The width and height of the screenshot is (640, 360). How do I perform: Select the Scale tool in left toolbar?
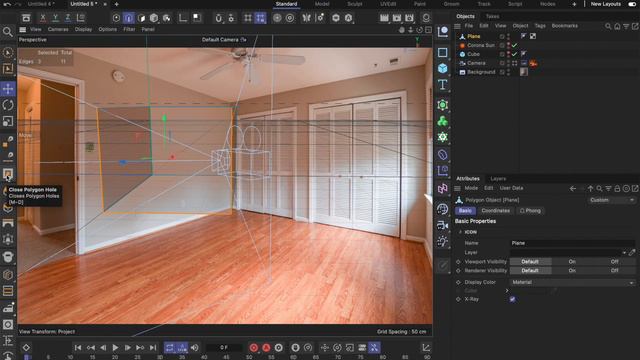tap(8, 121)
